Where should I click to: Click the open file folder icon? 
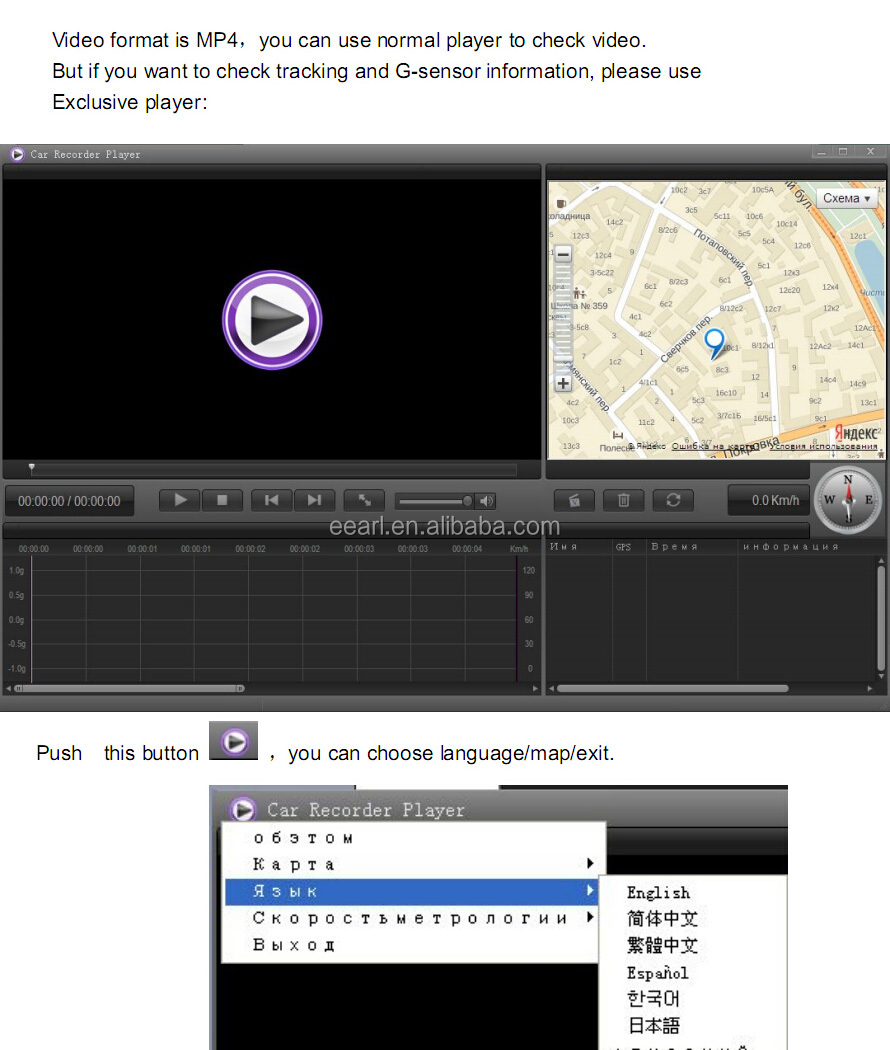(x=574, y=500)
